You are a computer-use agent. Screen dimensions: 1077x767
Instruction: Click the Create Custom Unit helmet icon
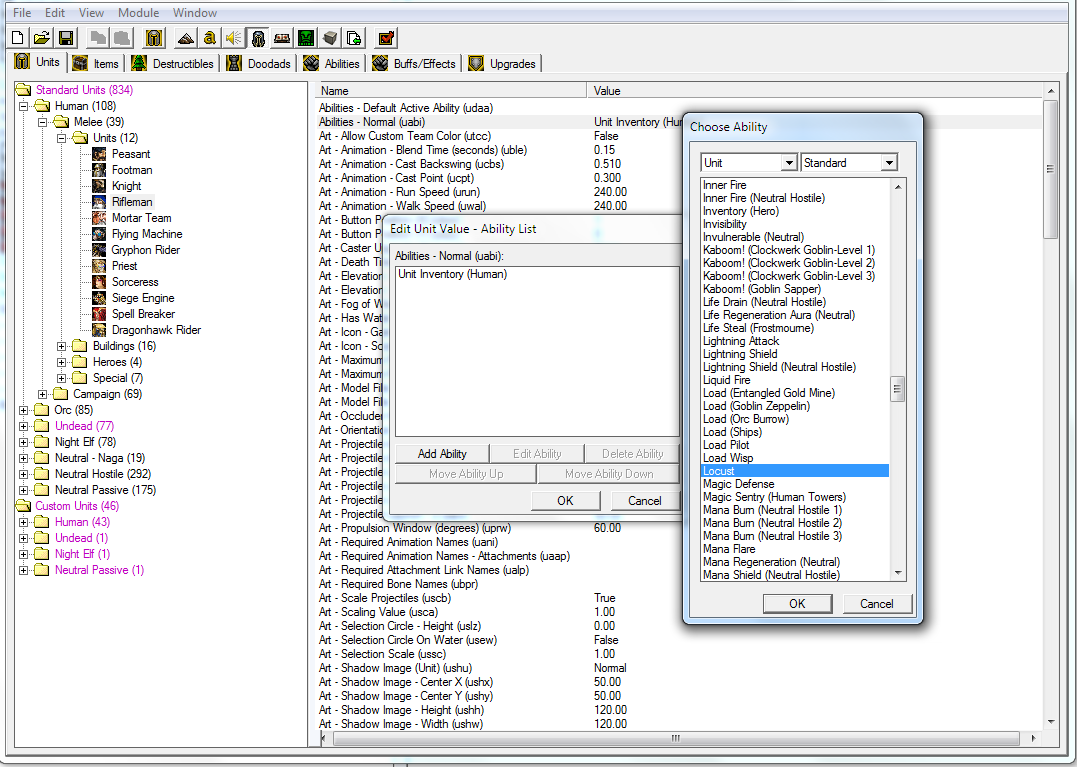click(x=154, y=38)
